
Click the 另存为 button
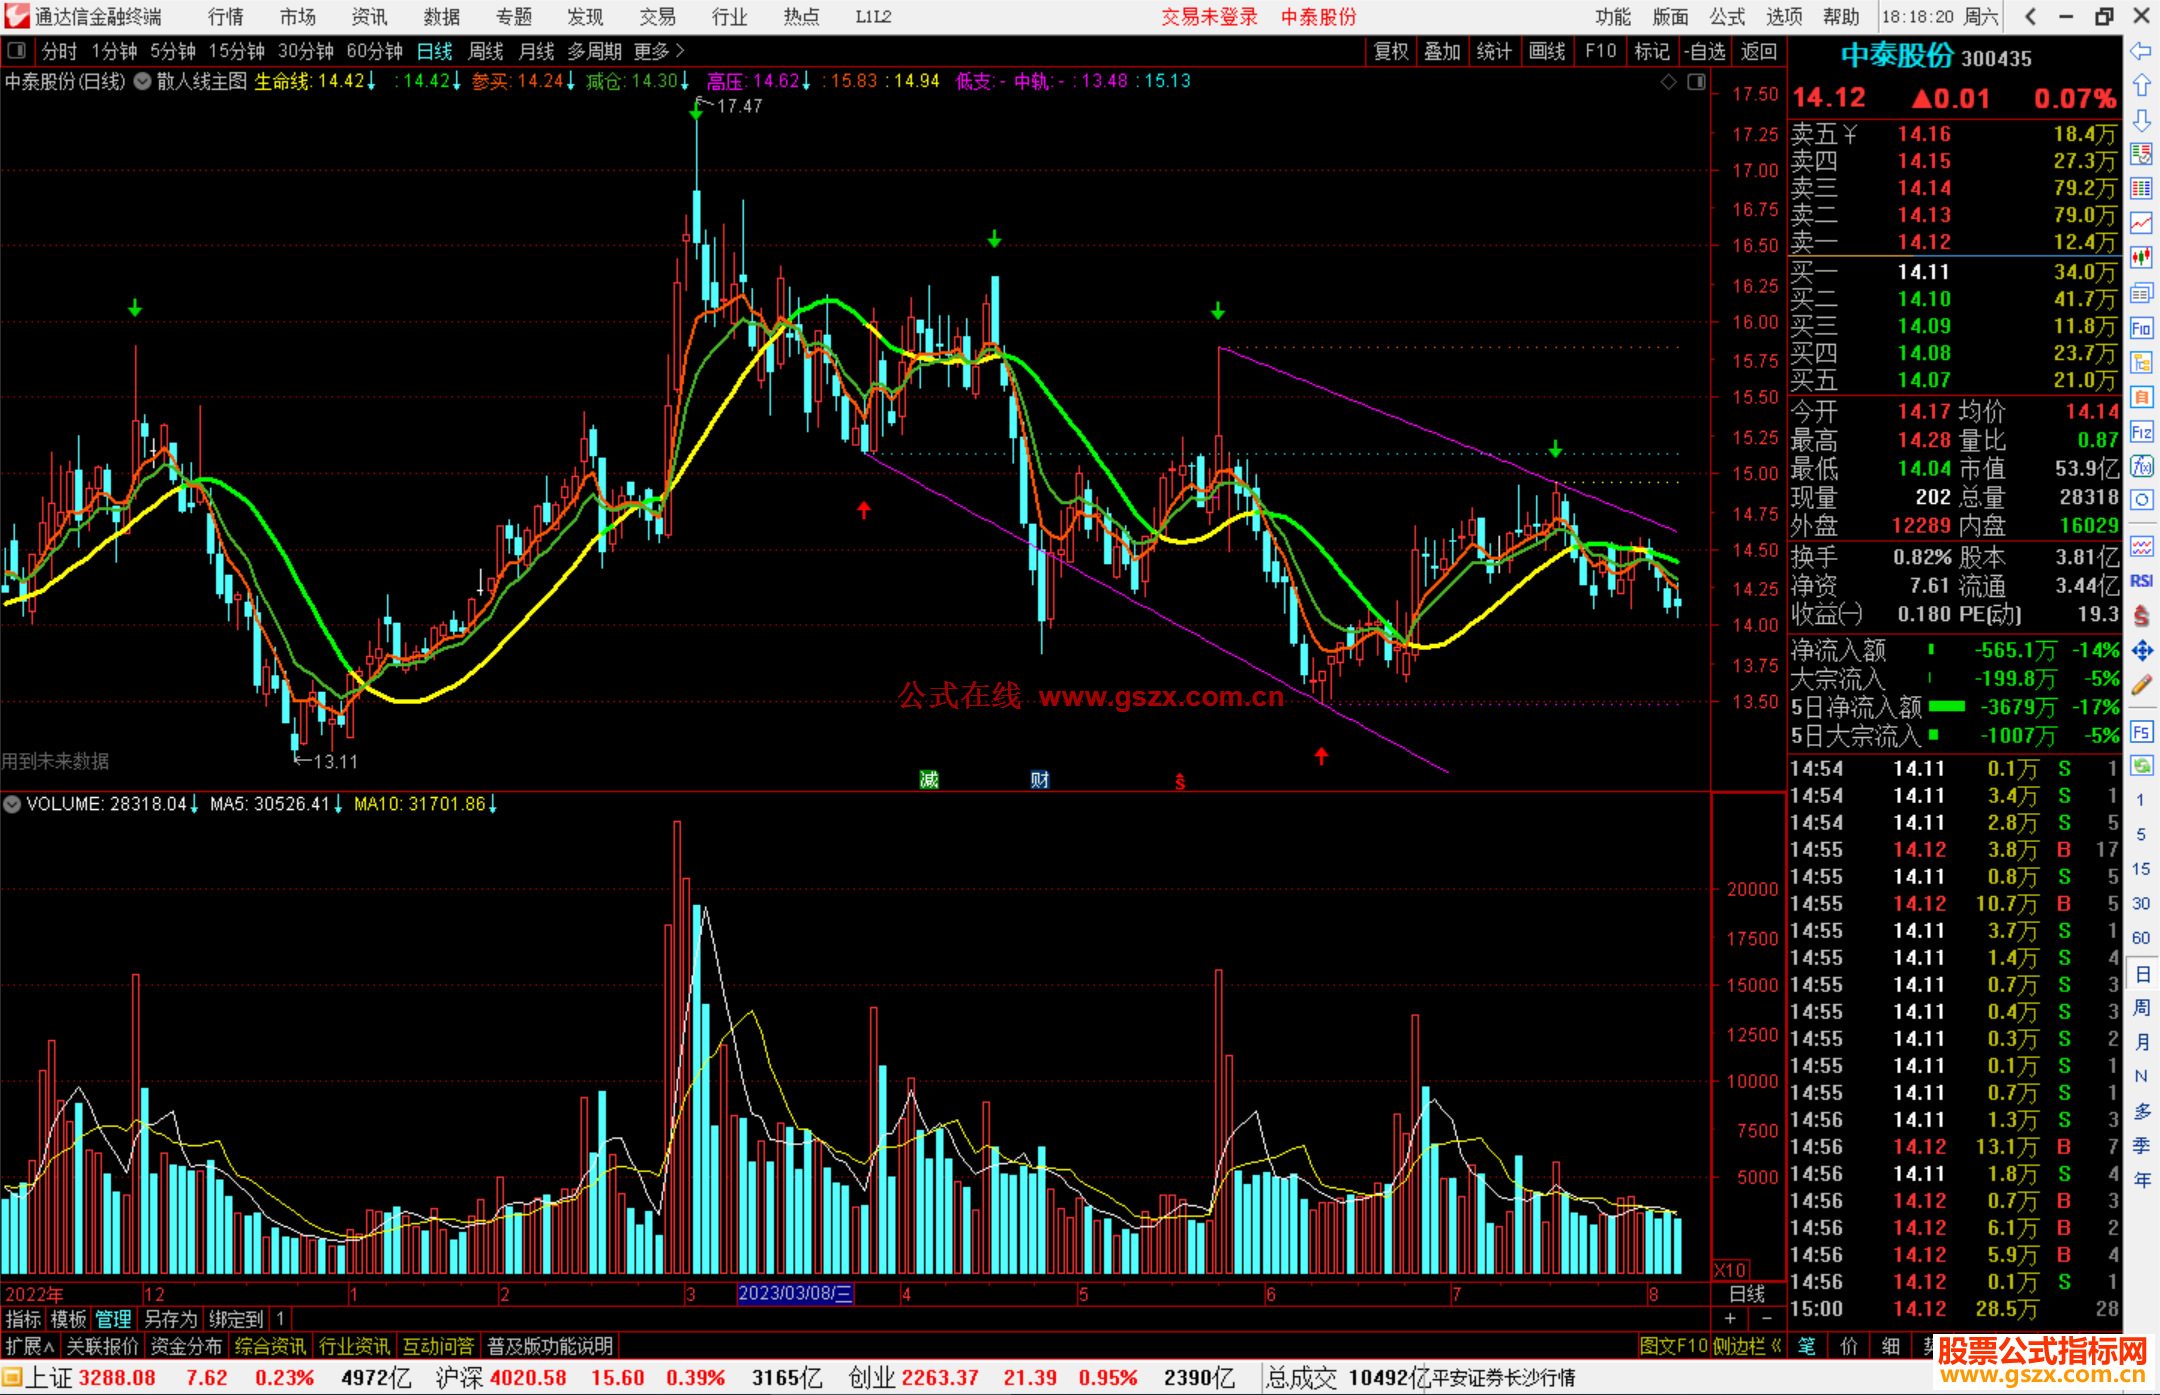pyautogui.click(x=170, y=1319)
